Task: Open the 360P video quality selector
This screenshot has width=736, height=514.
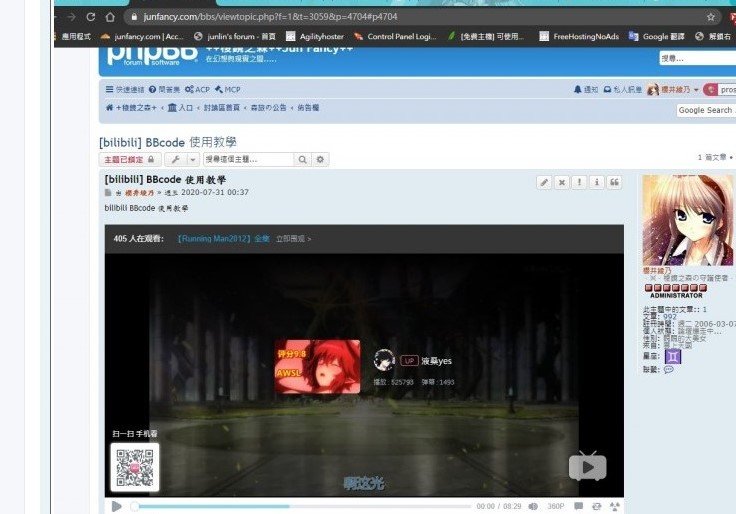Action: [556, 506]
